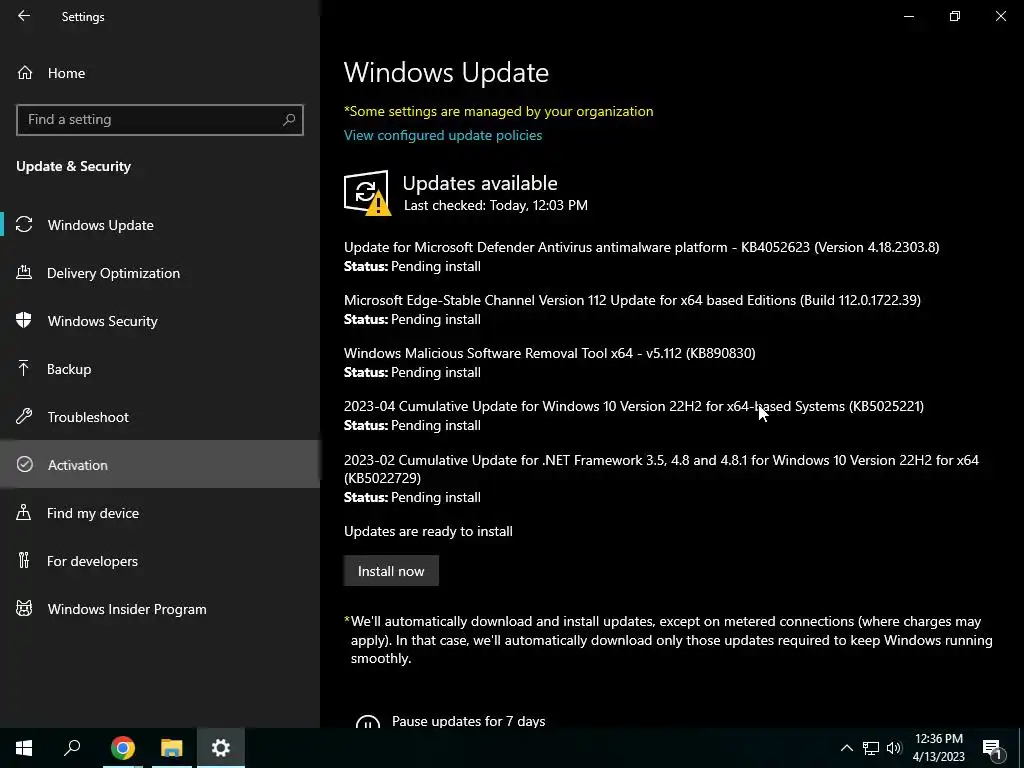Viewport: 1024px width, 768px height.
Task: Open the Backup settings page
Action: [x=160, y=369]
